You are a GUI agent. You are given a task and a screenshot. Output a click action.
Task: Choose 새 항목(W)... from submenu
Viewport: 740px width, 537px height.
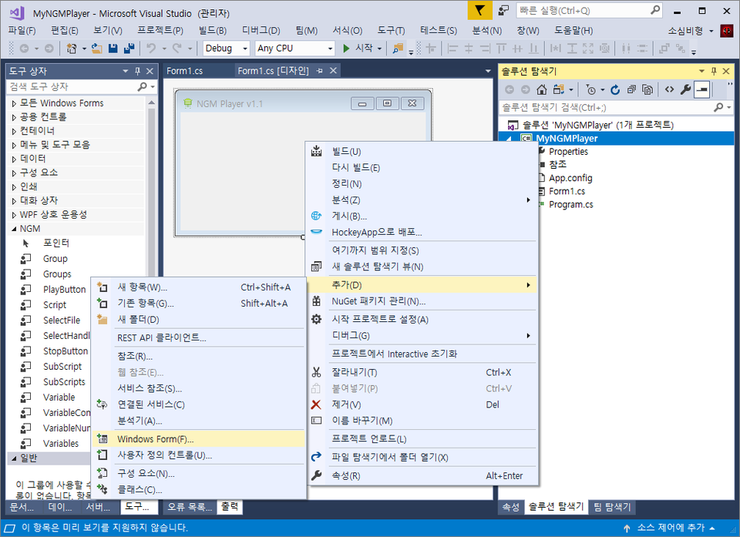(199, 287)
